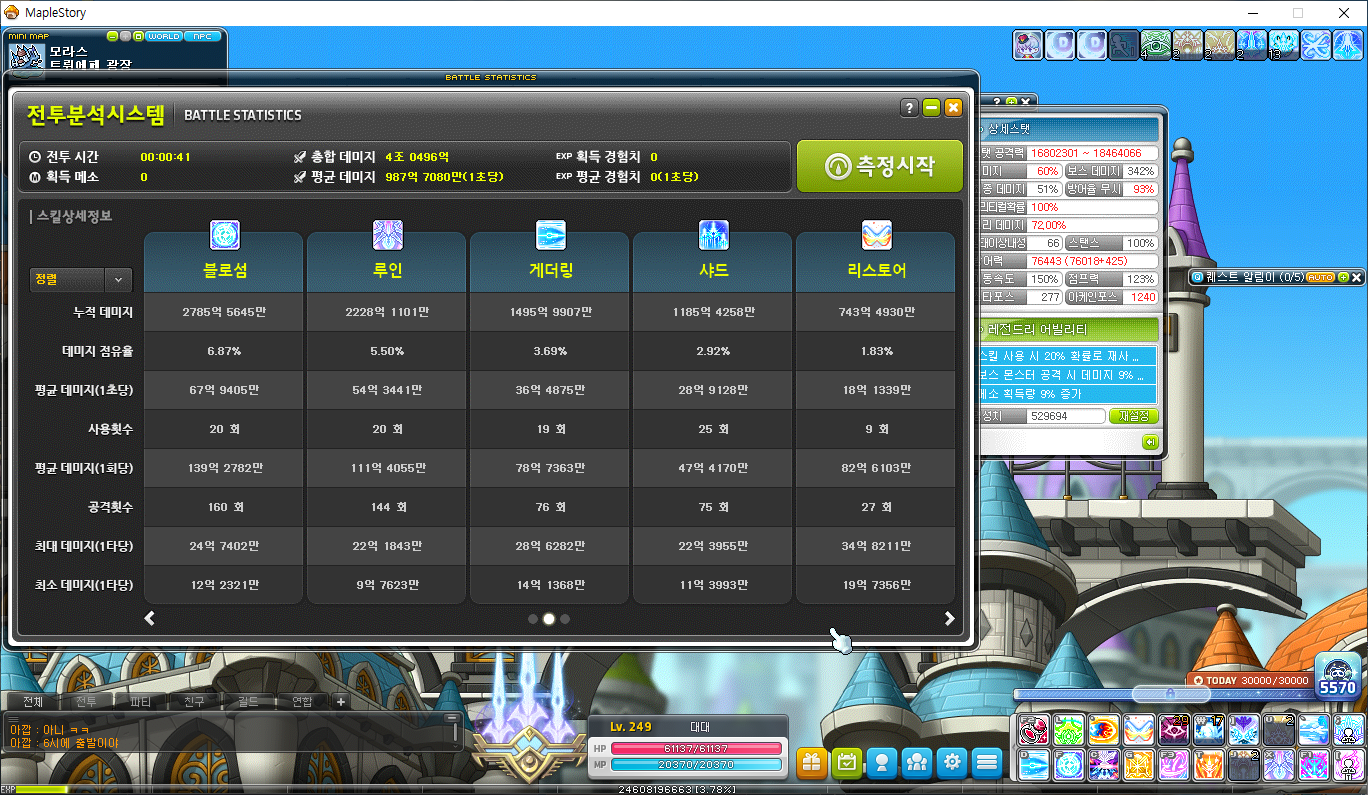The width and height of the screenshot is (1368, 795).
Task: Select the 게더링 skill icon
Action: pyautogui.click(x=549, y=235)
